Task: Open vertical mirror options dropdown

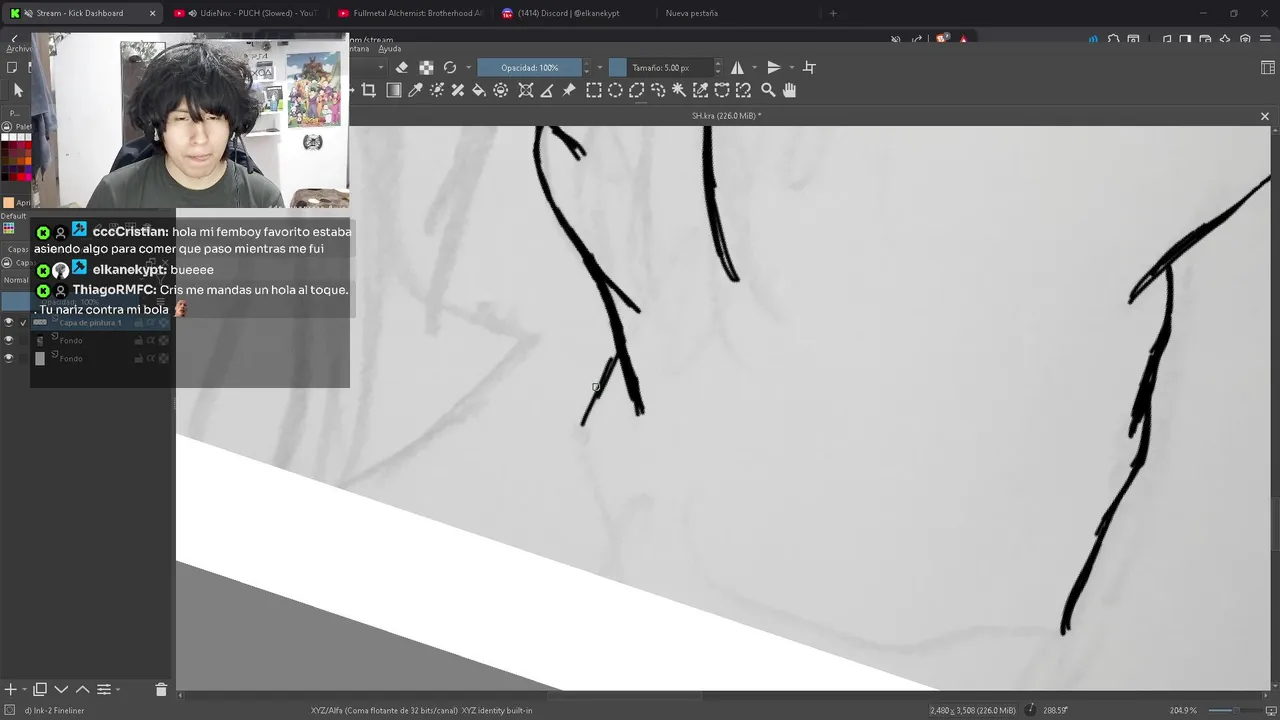Action: coord(790,67)
